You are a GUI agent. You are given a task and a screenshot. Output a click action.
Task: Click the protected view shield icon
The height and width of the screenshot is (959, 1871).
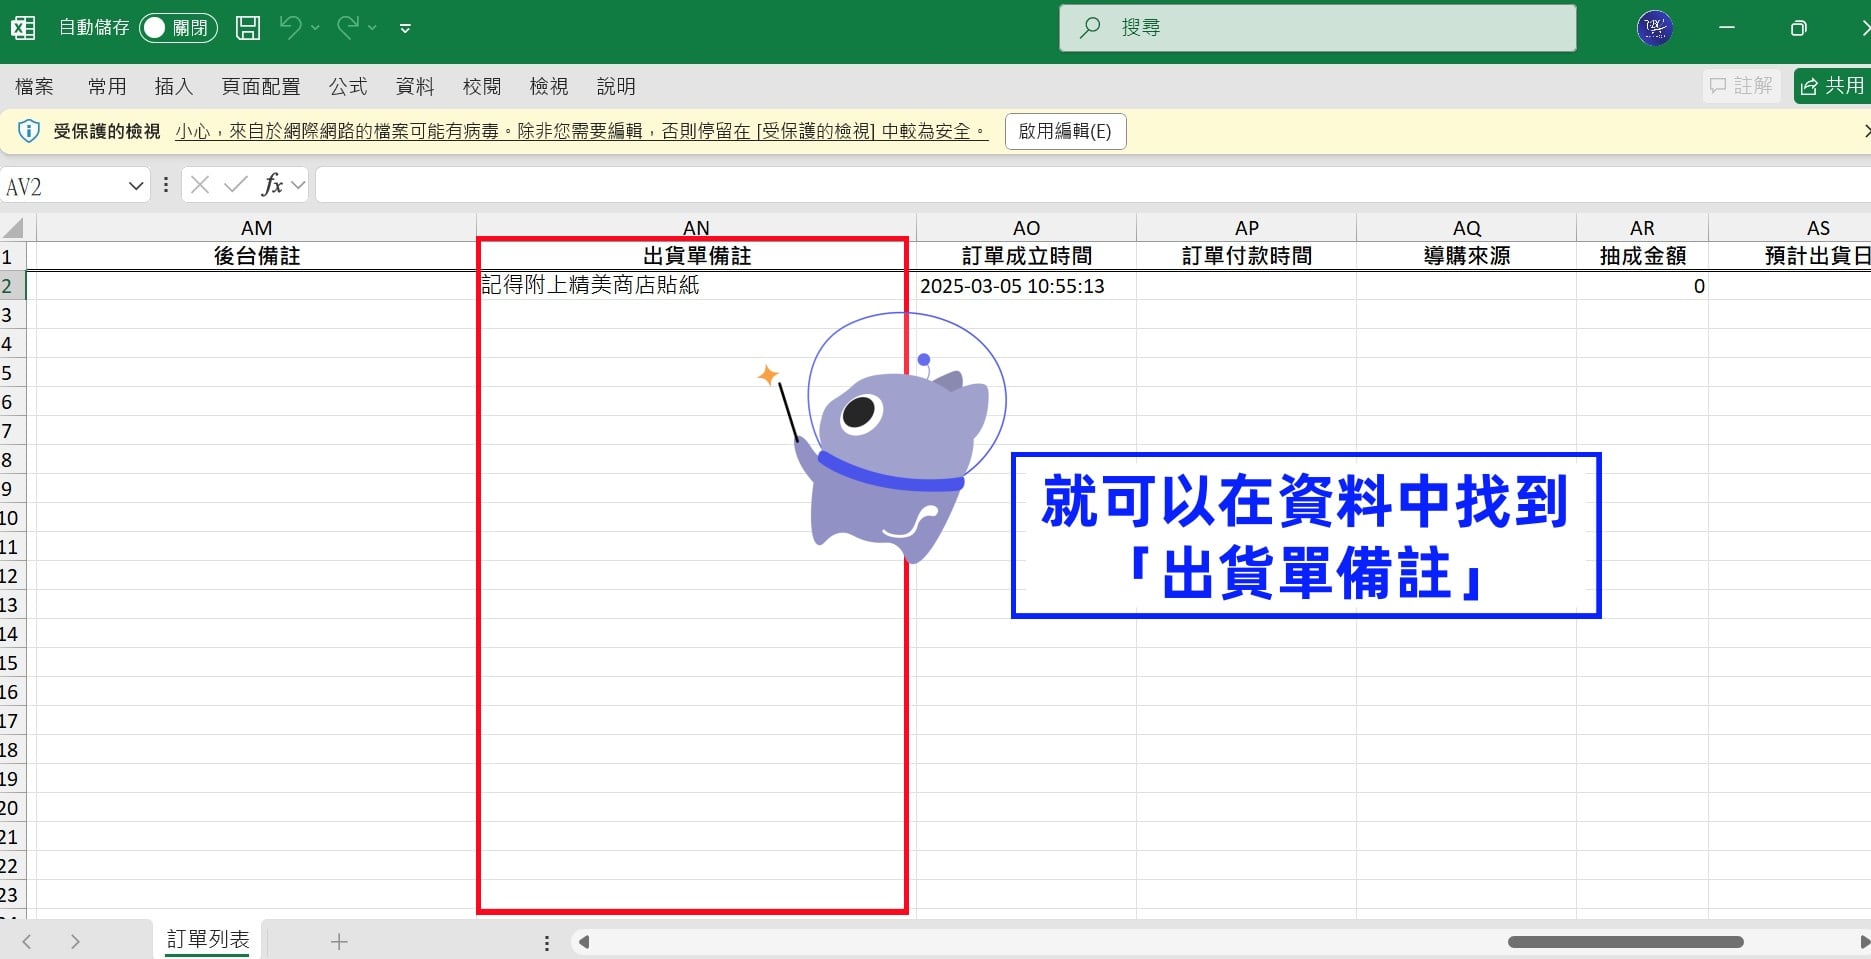tap(29, 131)
